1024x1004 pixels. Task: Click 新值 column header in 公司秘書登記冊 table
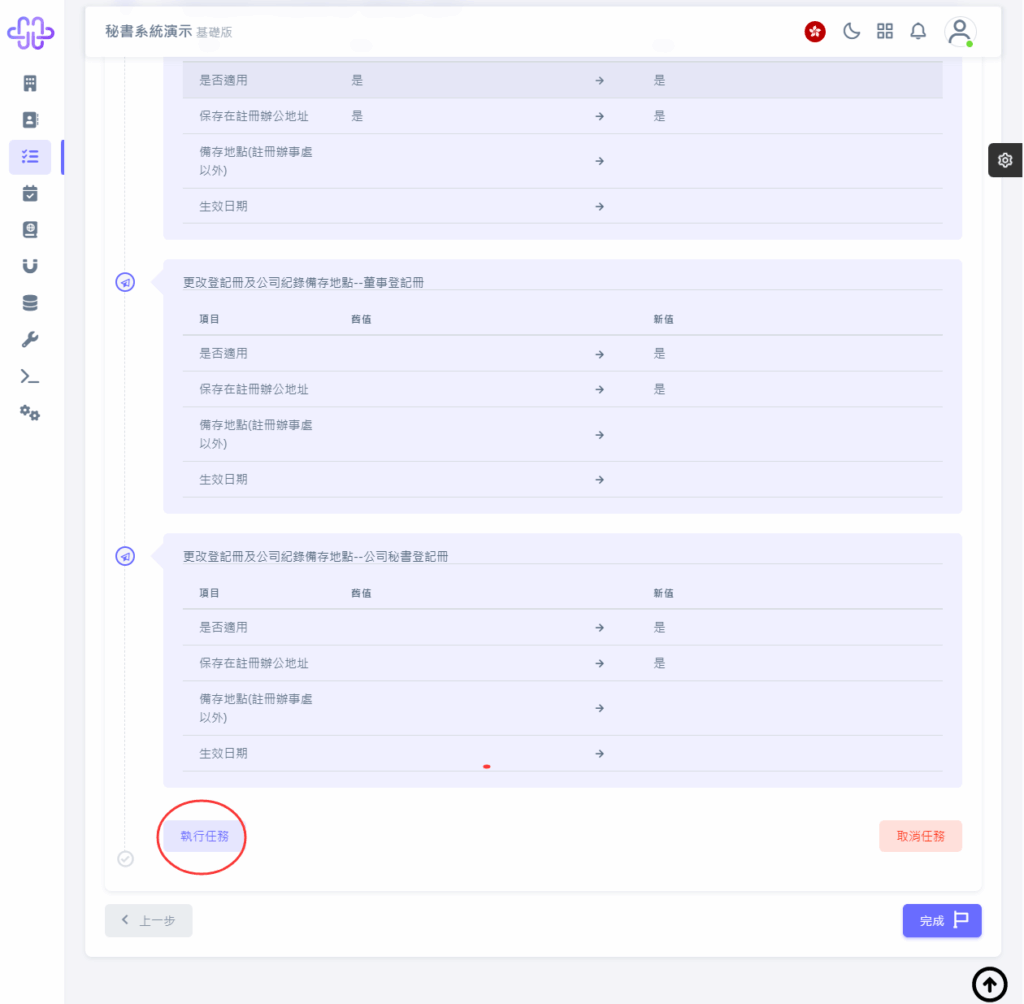[x=664, y=592]
